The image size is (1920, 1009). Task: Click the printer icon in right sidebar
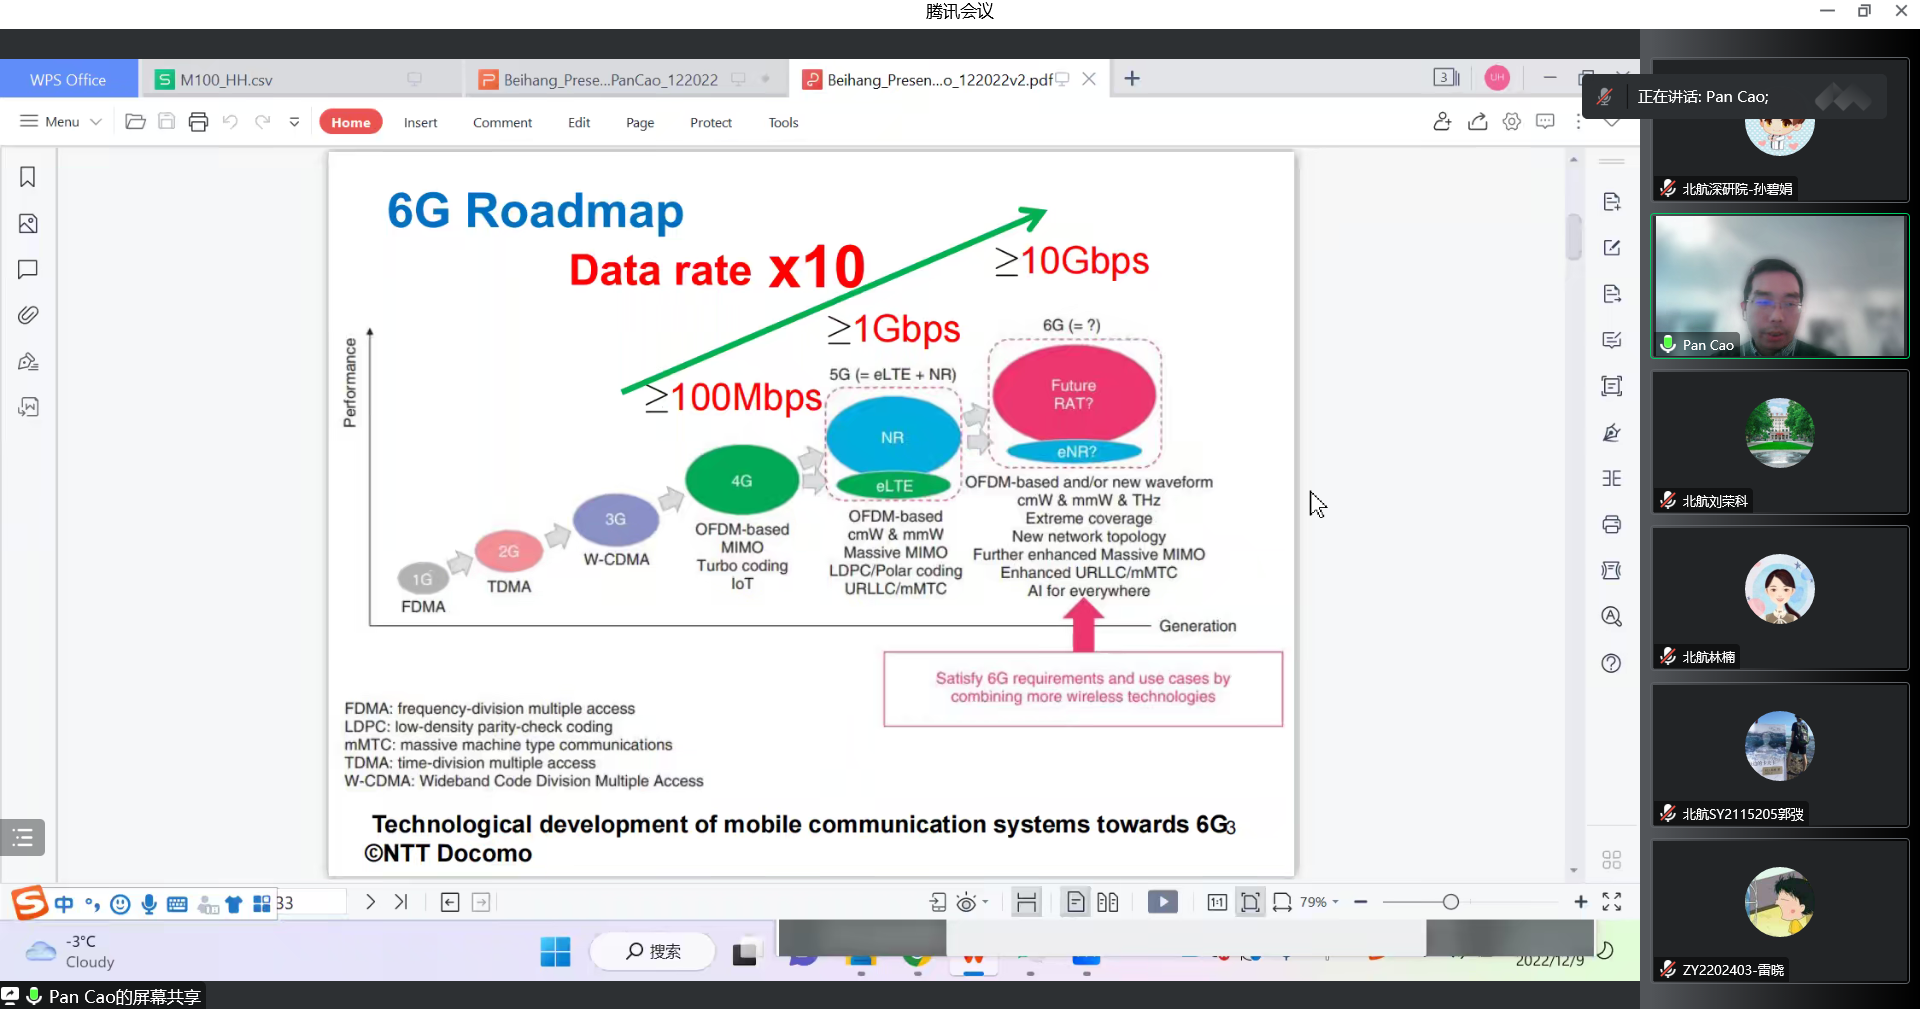click(1611, 525)
